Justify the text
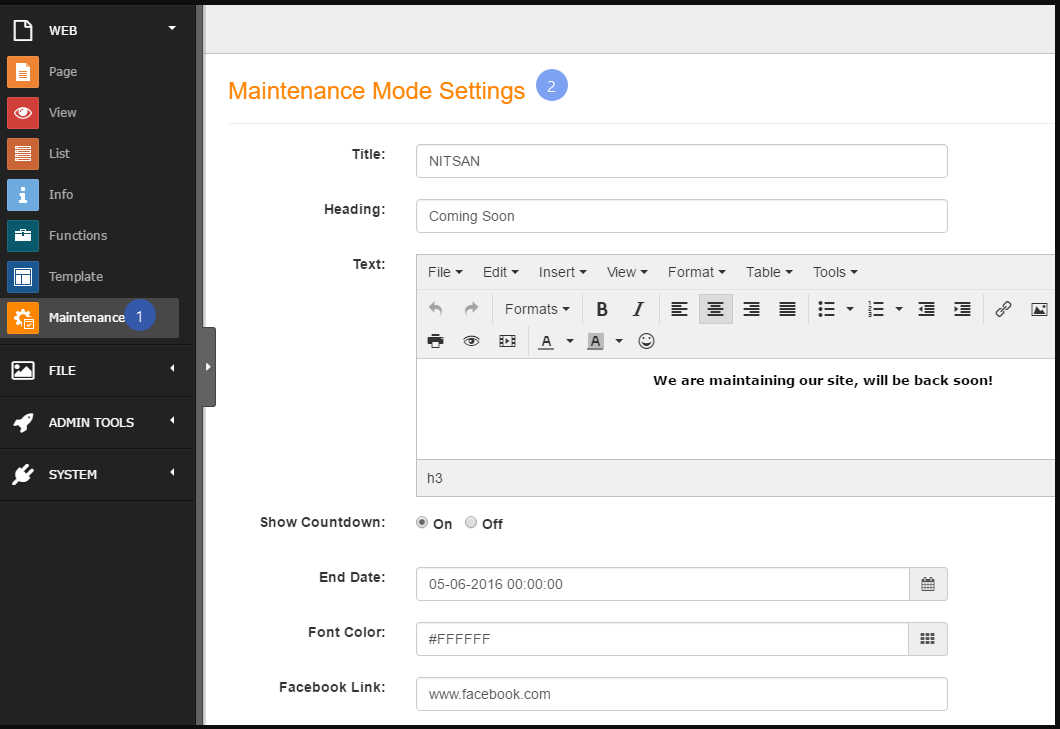Screen dimensions: 1060x729 point(787,309)
